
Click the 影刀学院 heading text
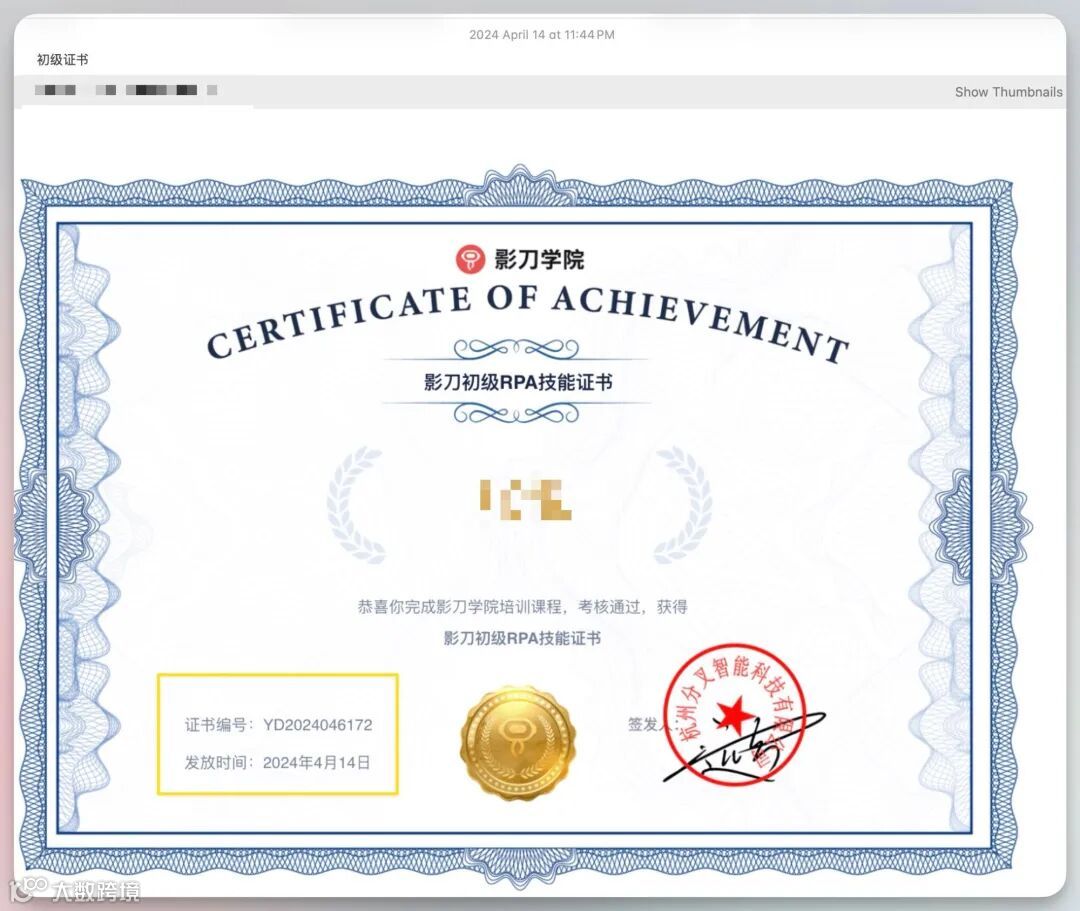click(x=539, y=260)
